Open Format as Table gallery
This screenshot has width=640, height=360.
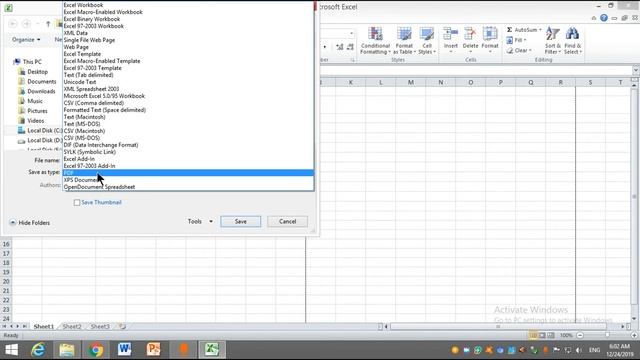pyautogui.click(x=404, y=40)
